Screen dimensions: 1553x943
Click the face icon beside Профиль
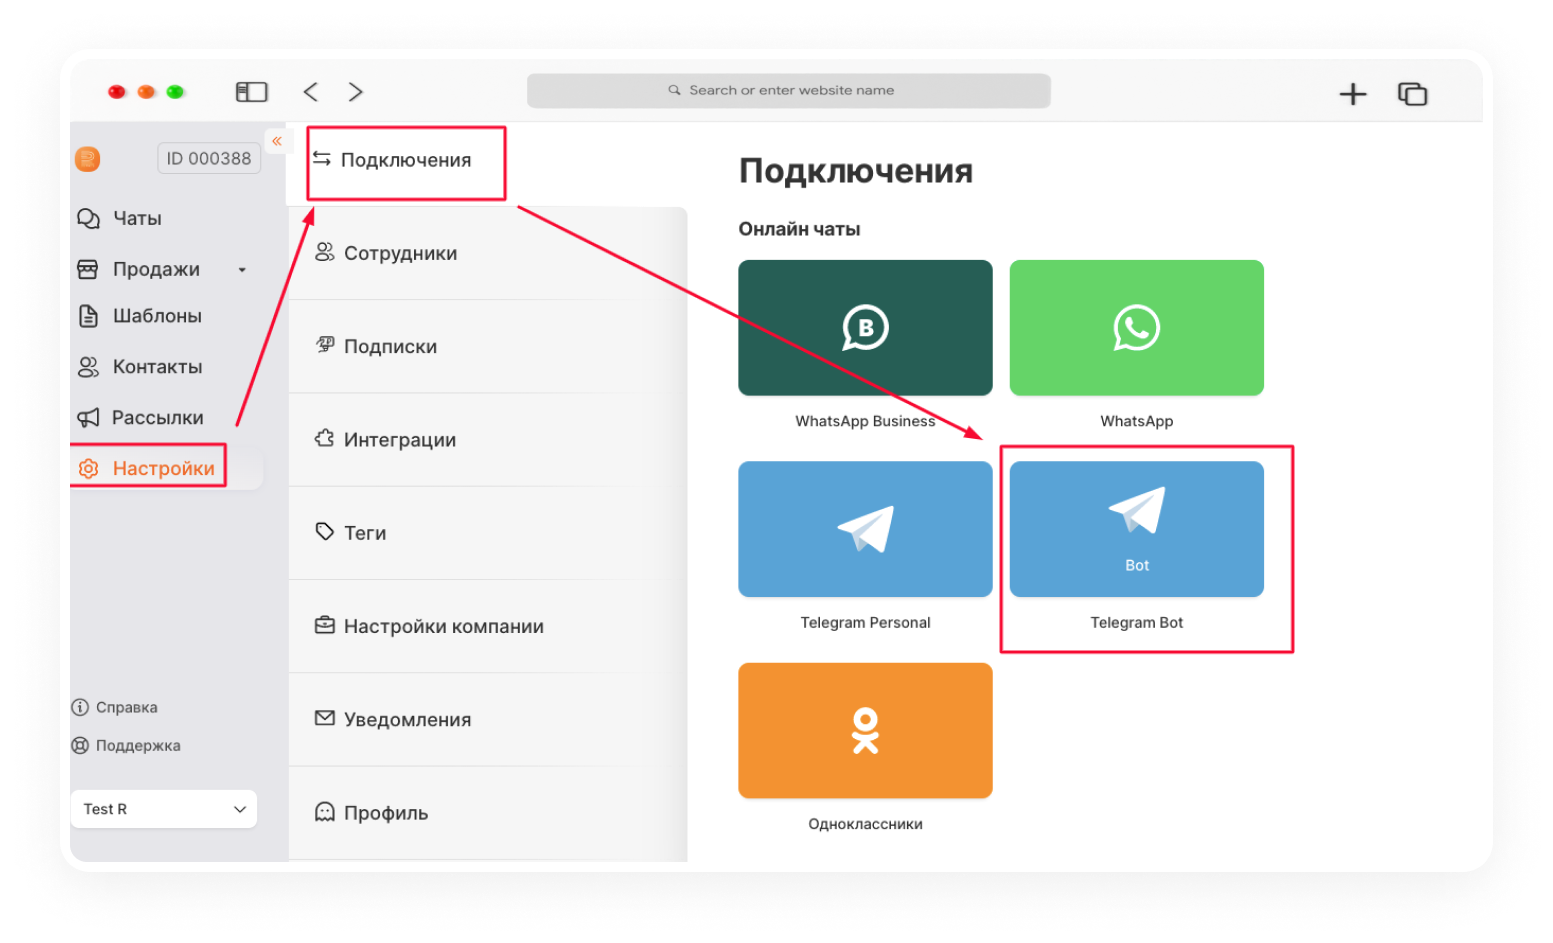click(325, 811)
